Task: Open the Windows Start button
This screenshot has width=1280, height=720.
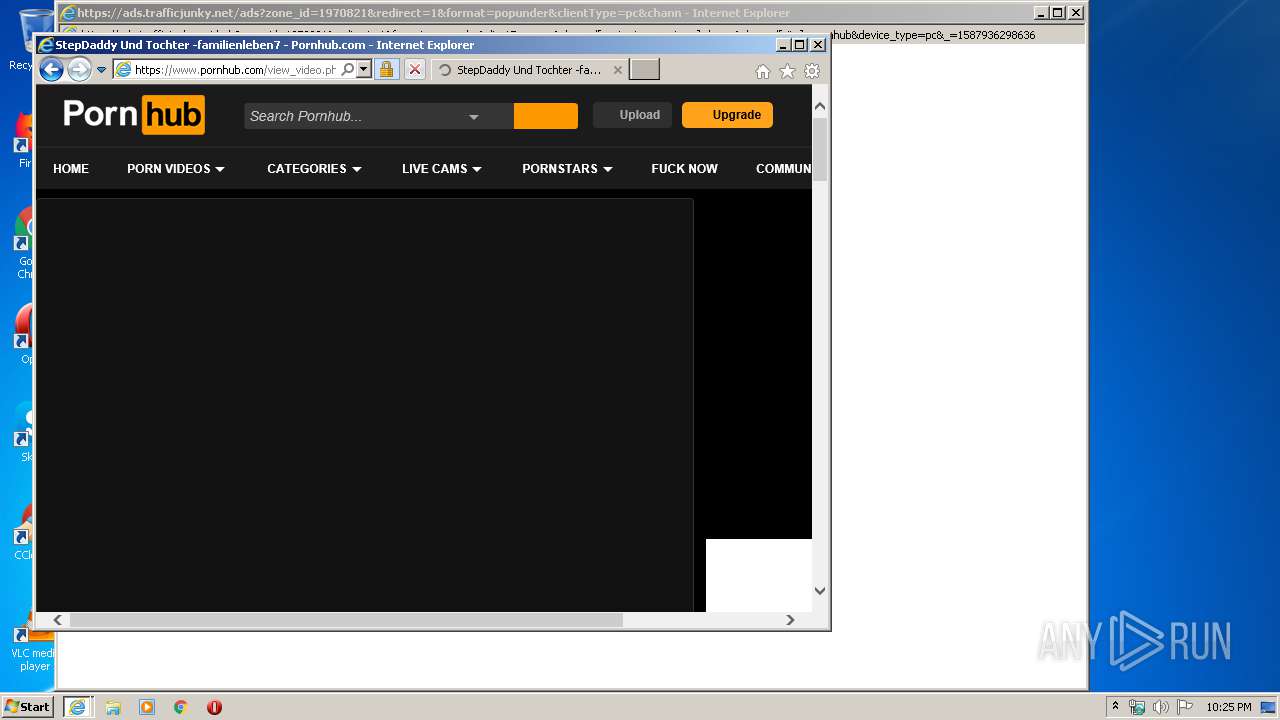Action: (x=28, y=706)
